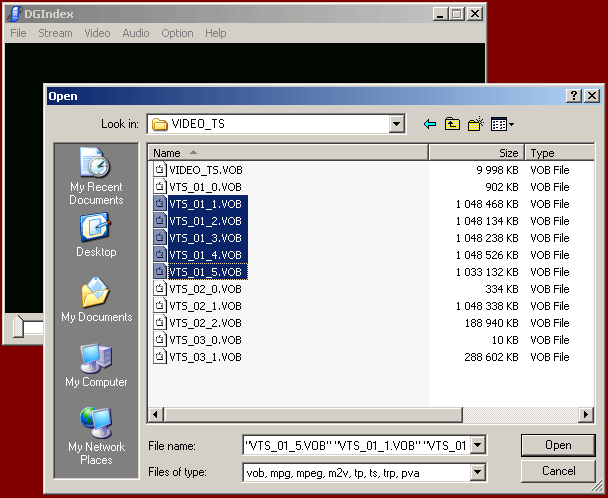Click file icon of VTS_01_5.VOB
Viewport: 608px width, 498px height.
pos(159,272)
